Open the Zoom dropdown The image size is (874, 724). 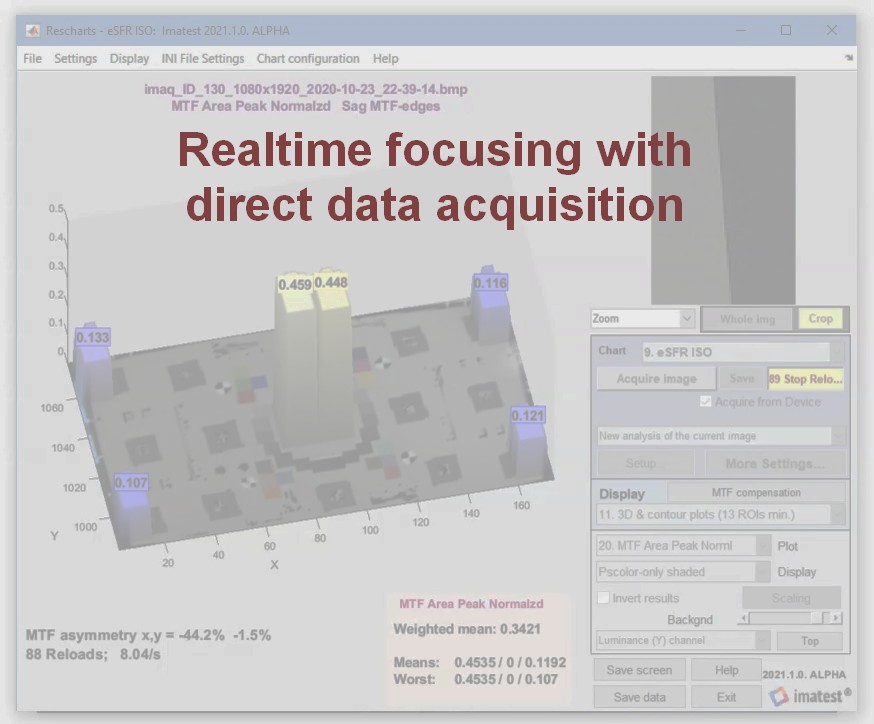tap(643, 319)
